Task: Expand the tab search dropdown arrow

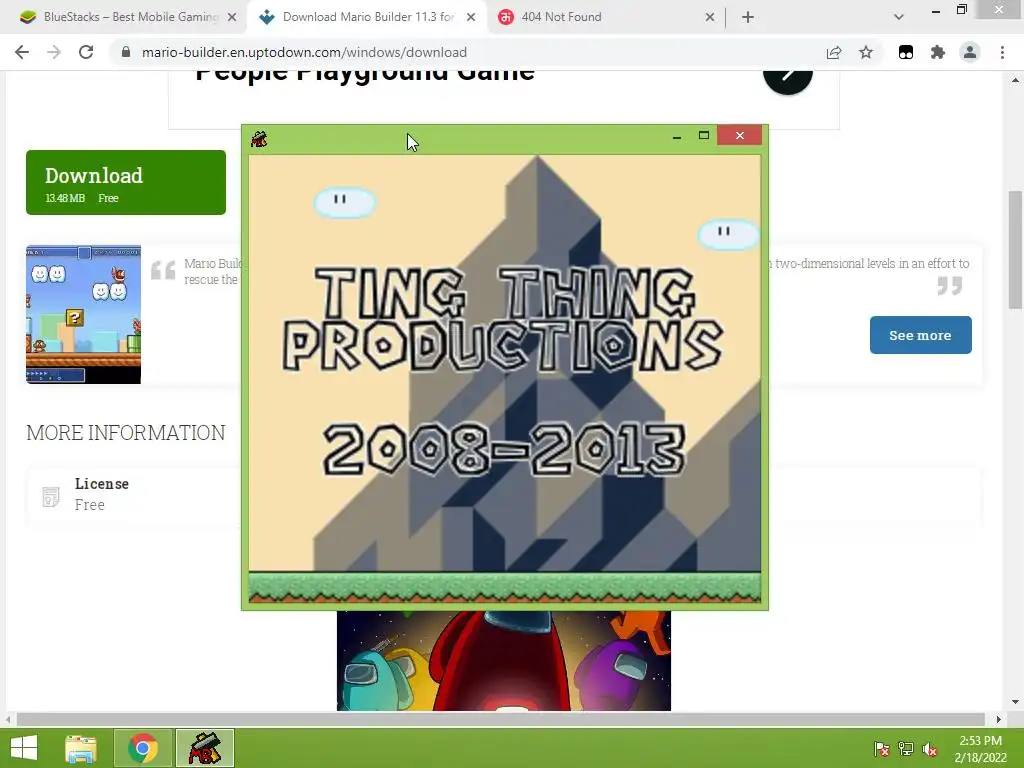Action: click(899, 17)
